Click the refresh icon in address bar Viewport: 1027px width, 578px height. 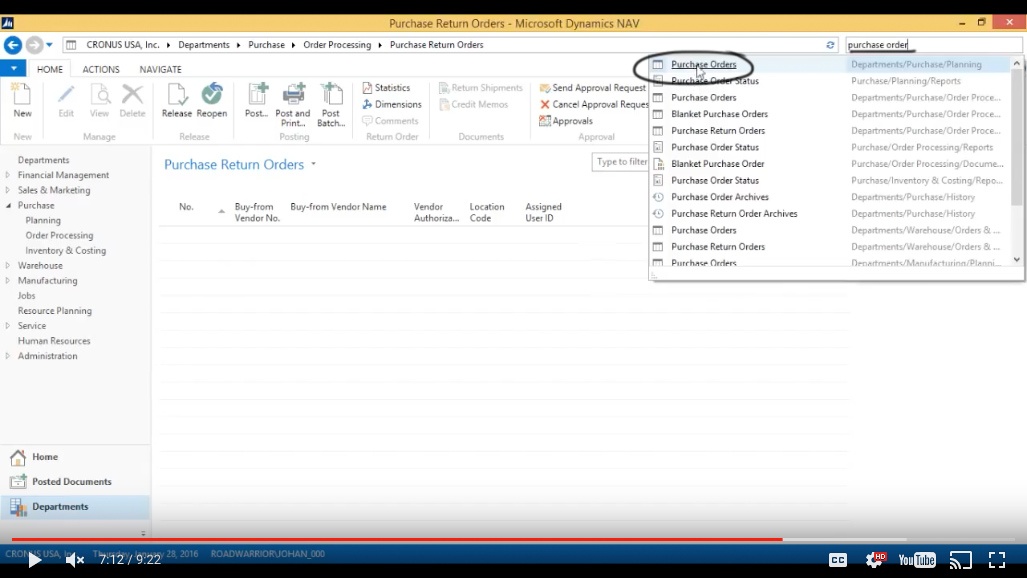[830, 45]
